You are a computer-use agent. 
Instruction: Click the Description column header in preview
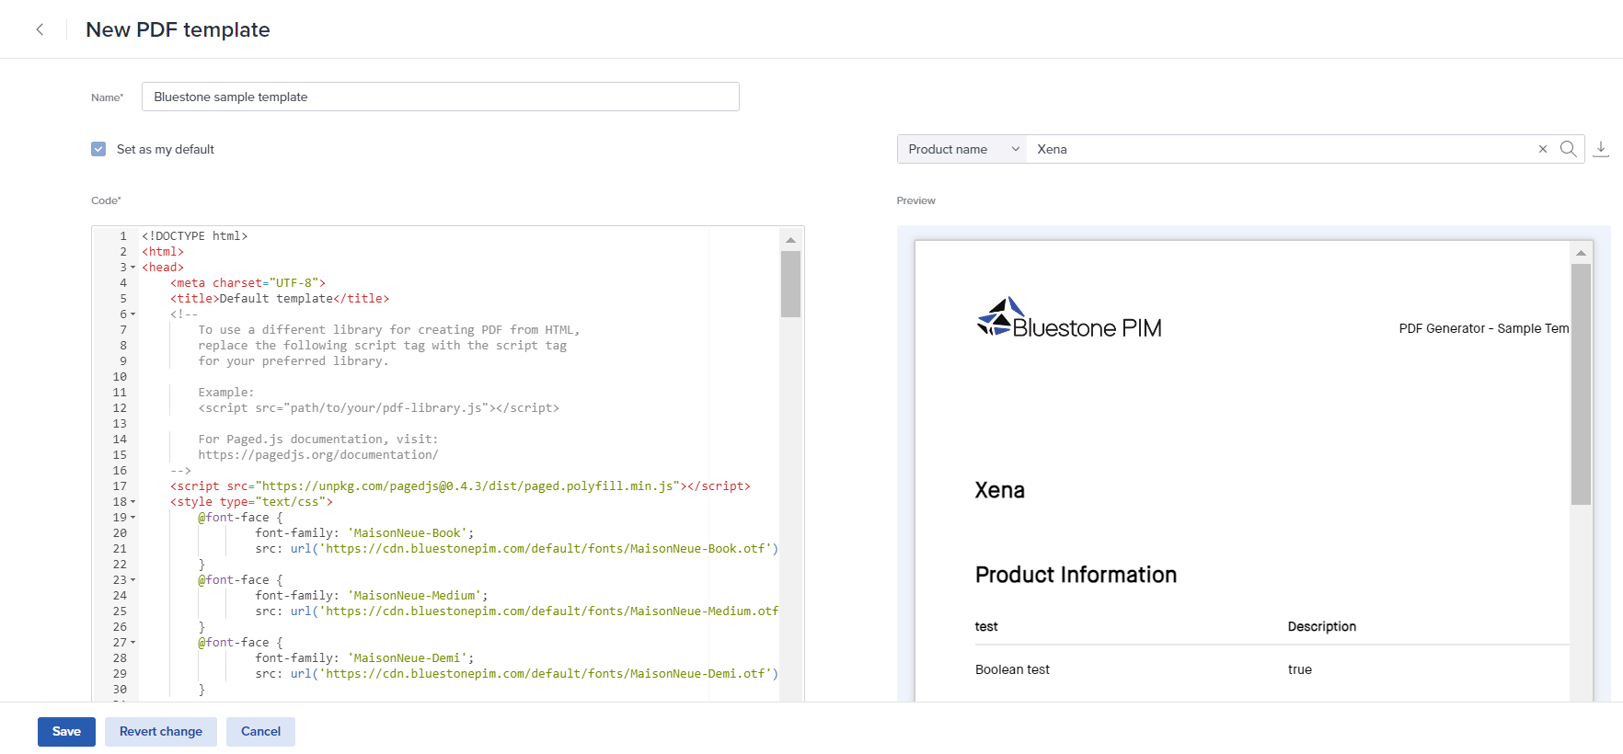(1321, 627)
